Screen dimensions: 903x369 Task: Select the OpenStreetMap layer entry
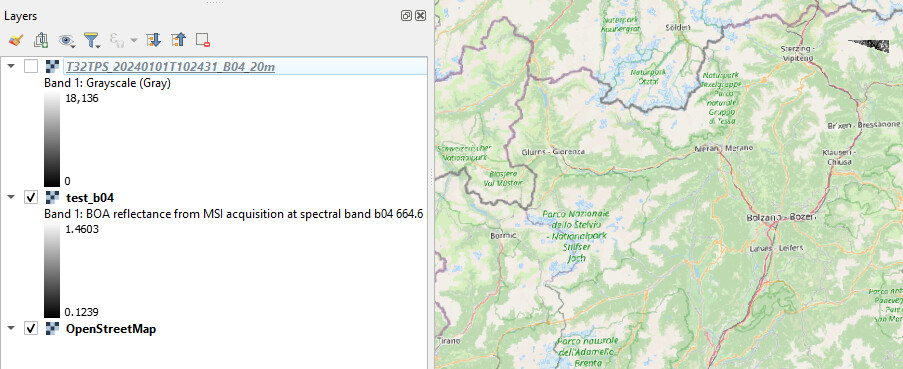(111, 329)
